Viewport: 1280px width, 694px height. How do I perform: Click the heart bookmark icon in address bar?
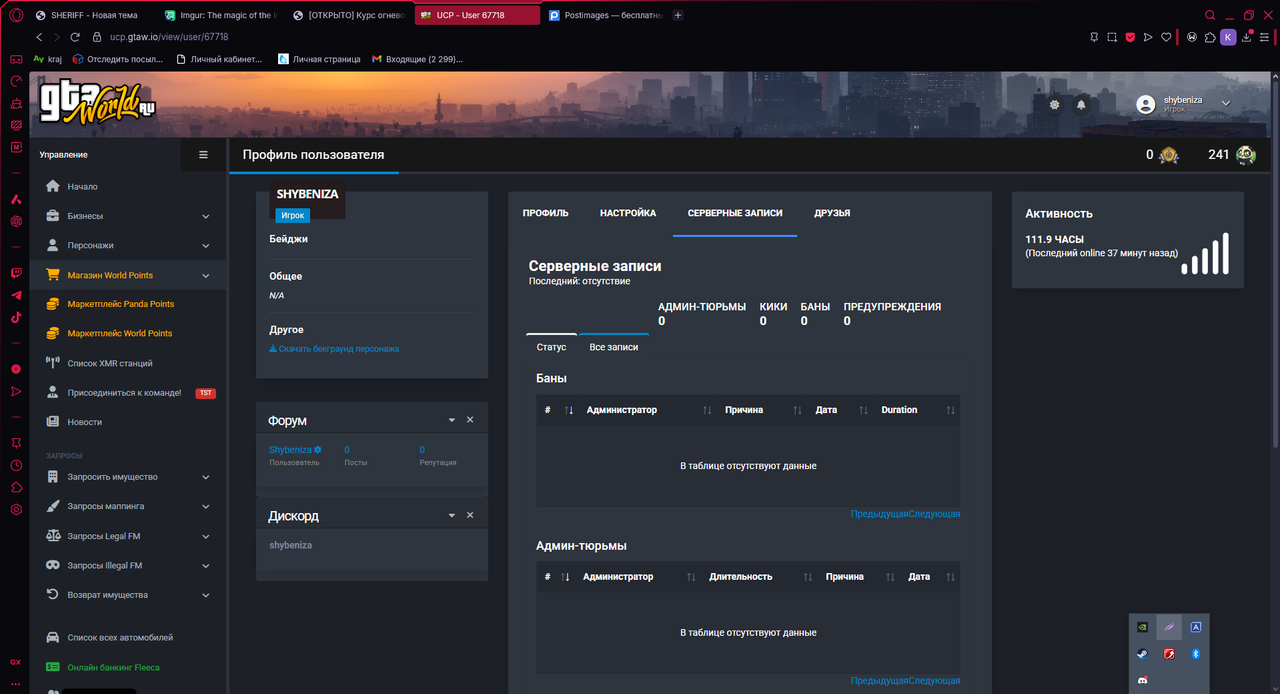pos(1166,37)
